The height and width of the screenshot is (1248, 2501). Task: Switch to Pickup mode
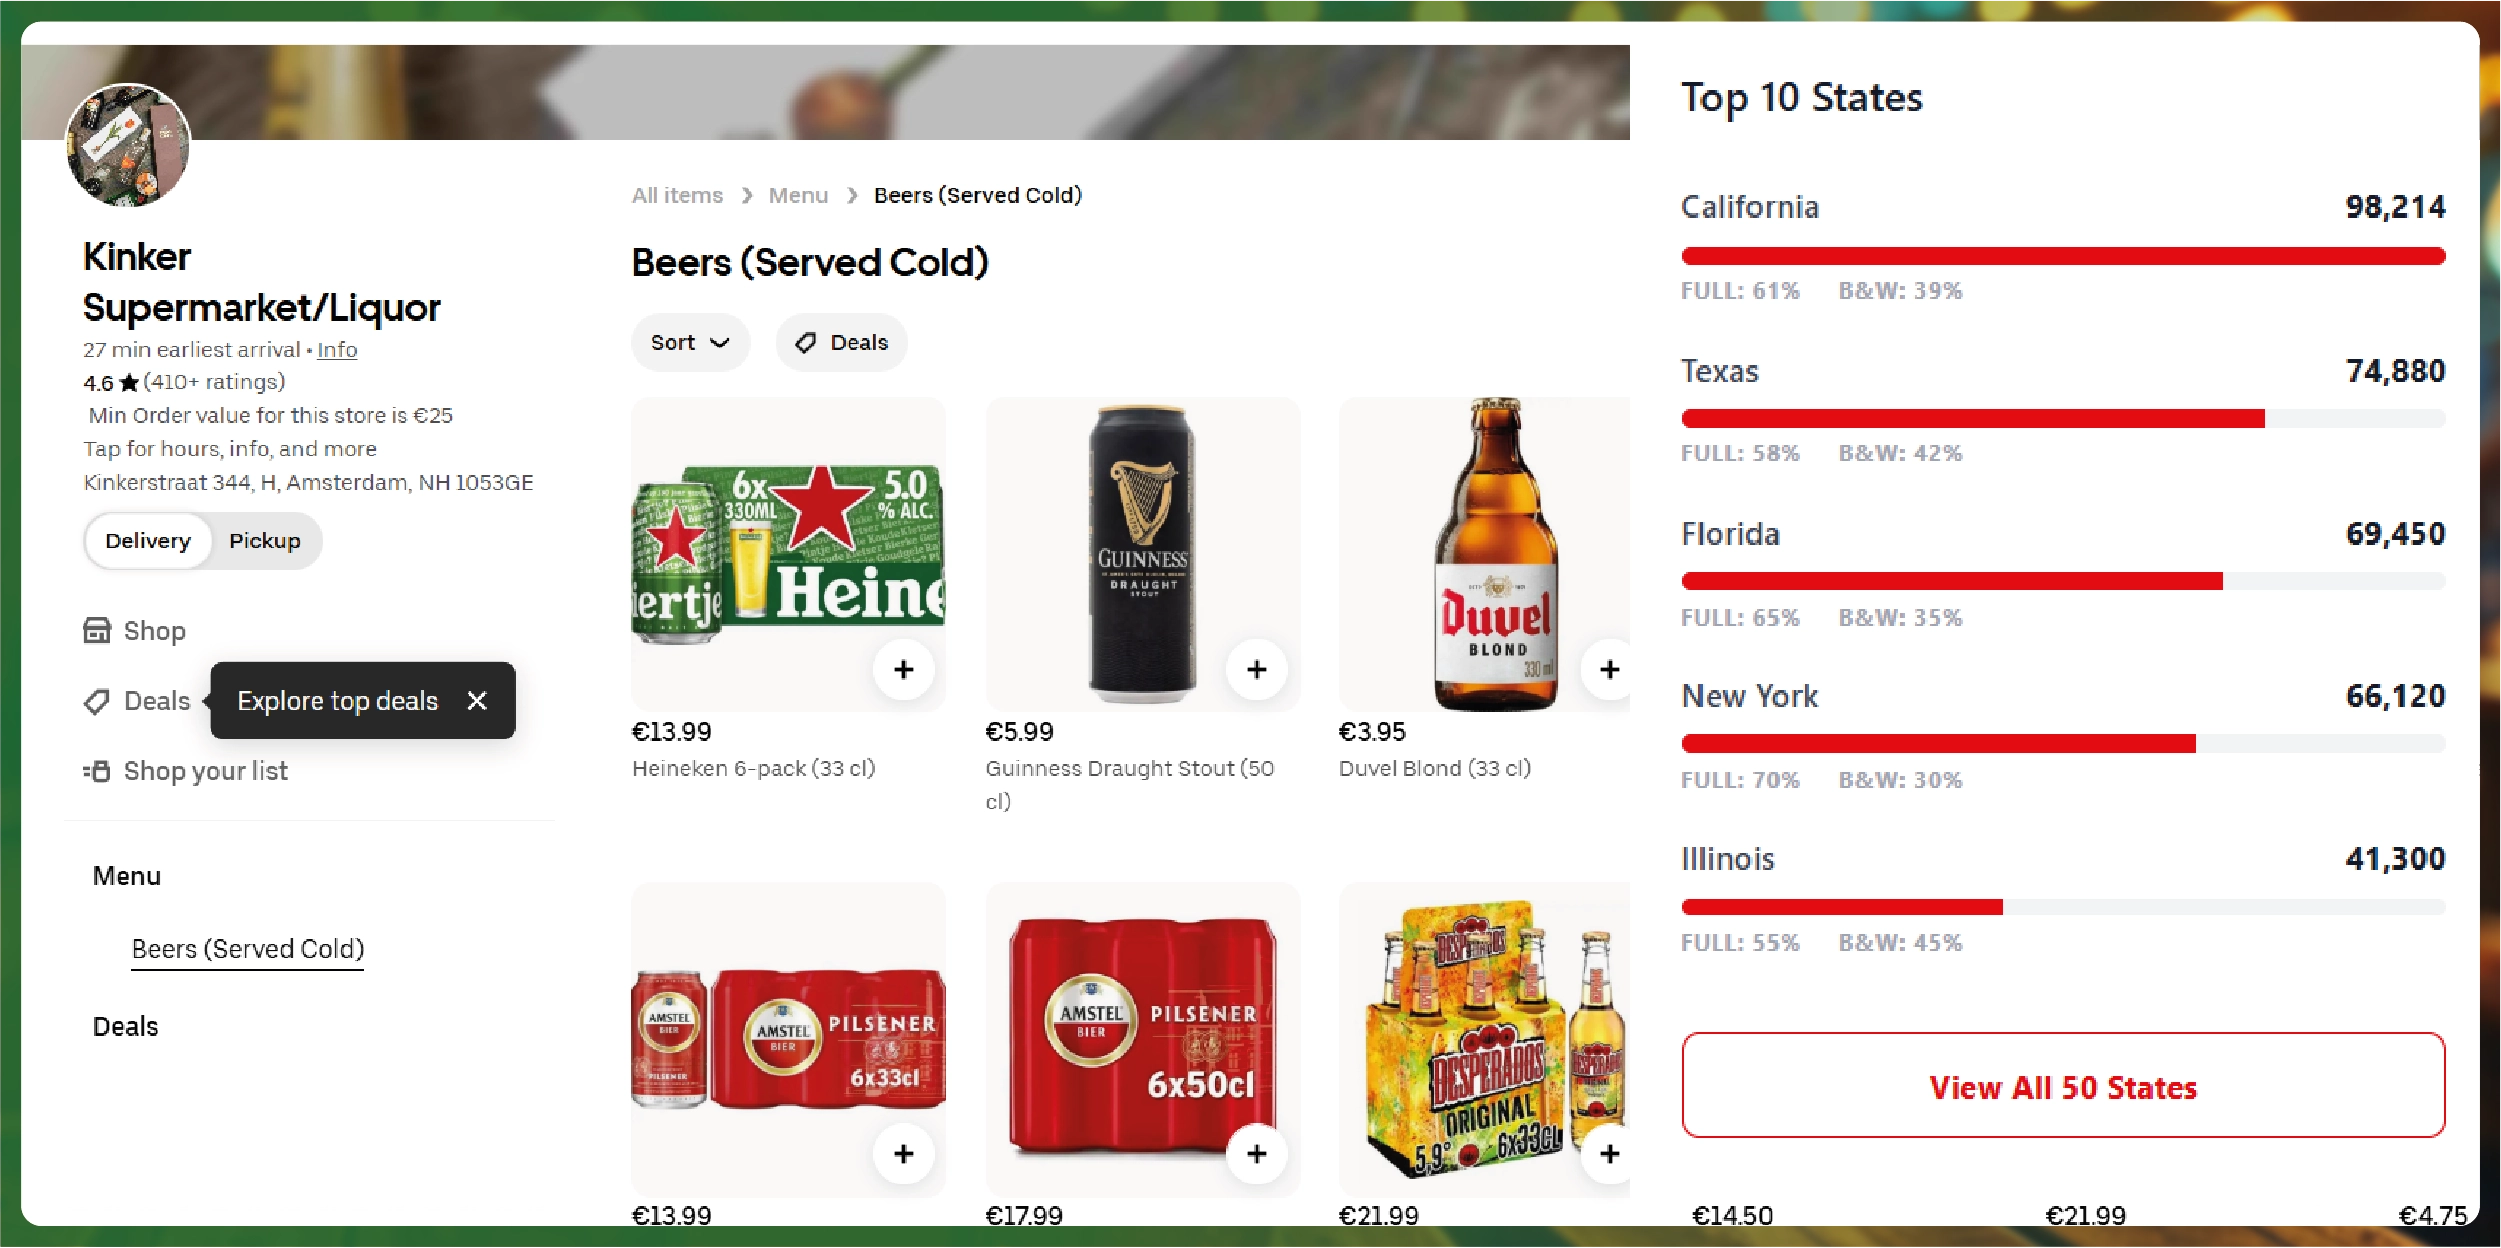coord(264,541)
